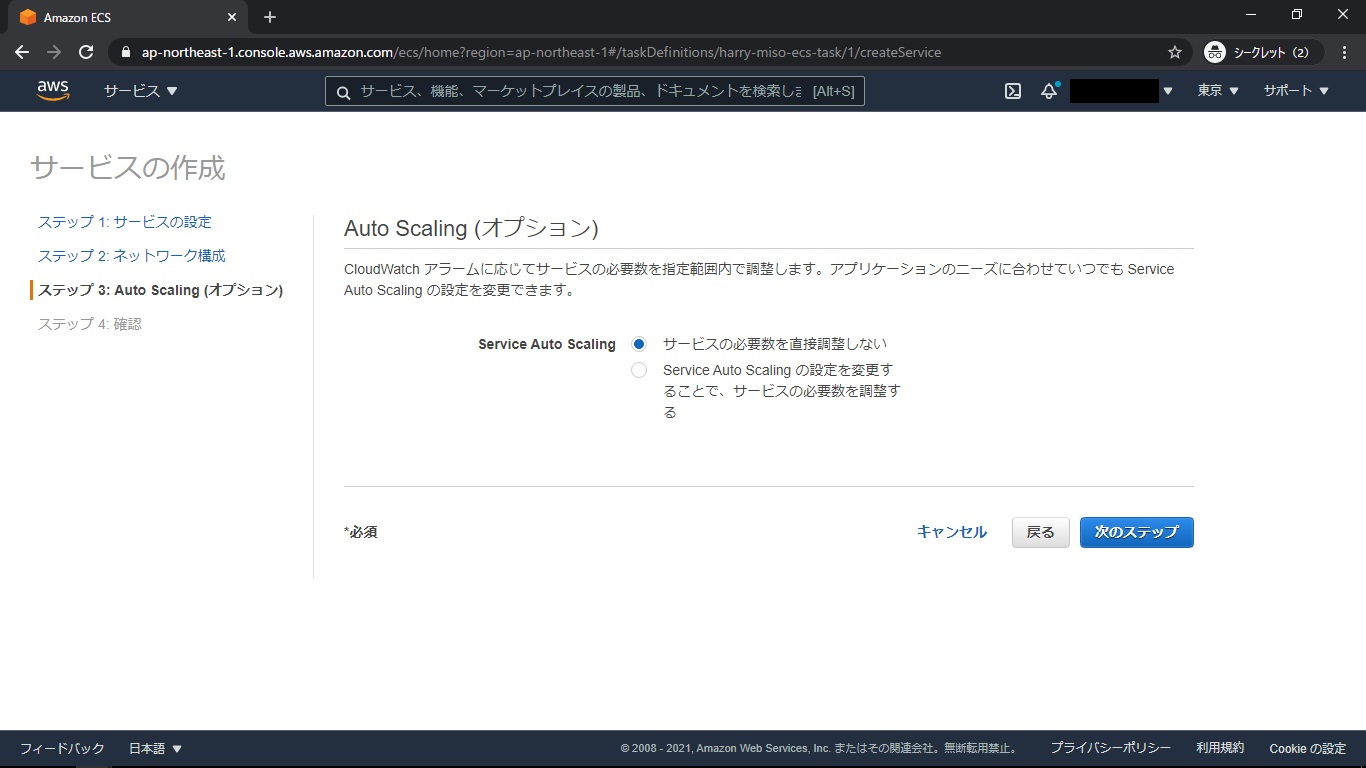Image resolution: width=1366 pixels, height=768 pixels.
Task: Select Service Auto Scaling の設定を変更 radio option
Action: tap(639, 370)
